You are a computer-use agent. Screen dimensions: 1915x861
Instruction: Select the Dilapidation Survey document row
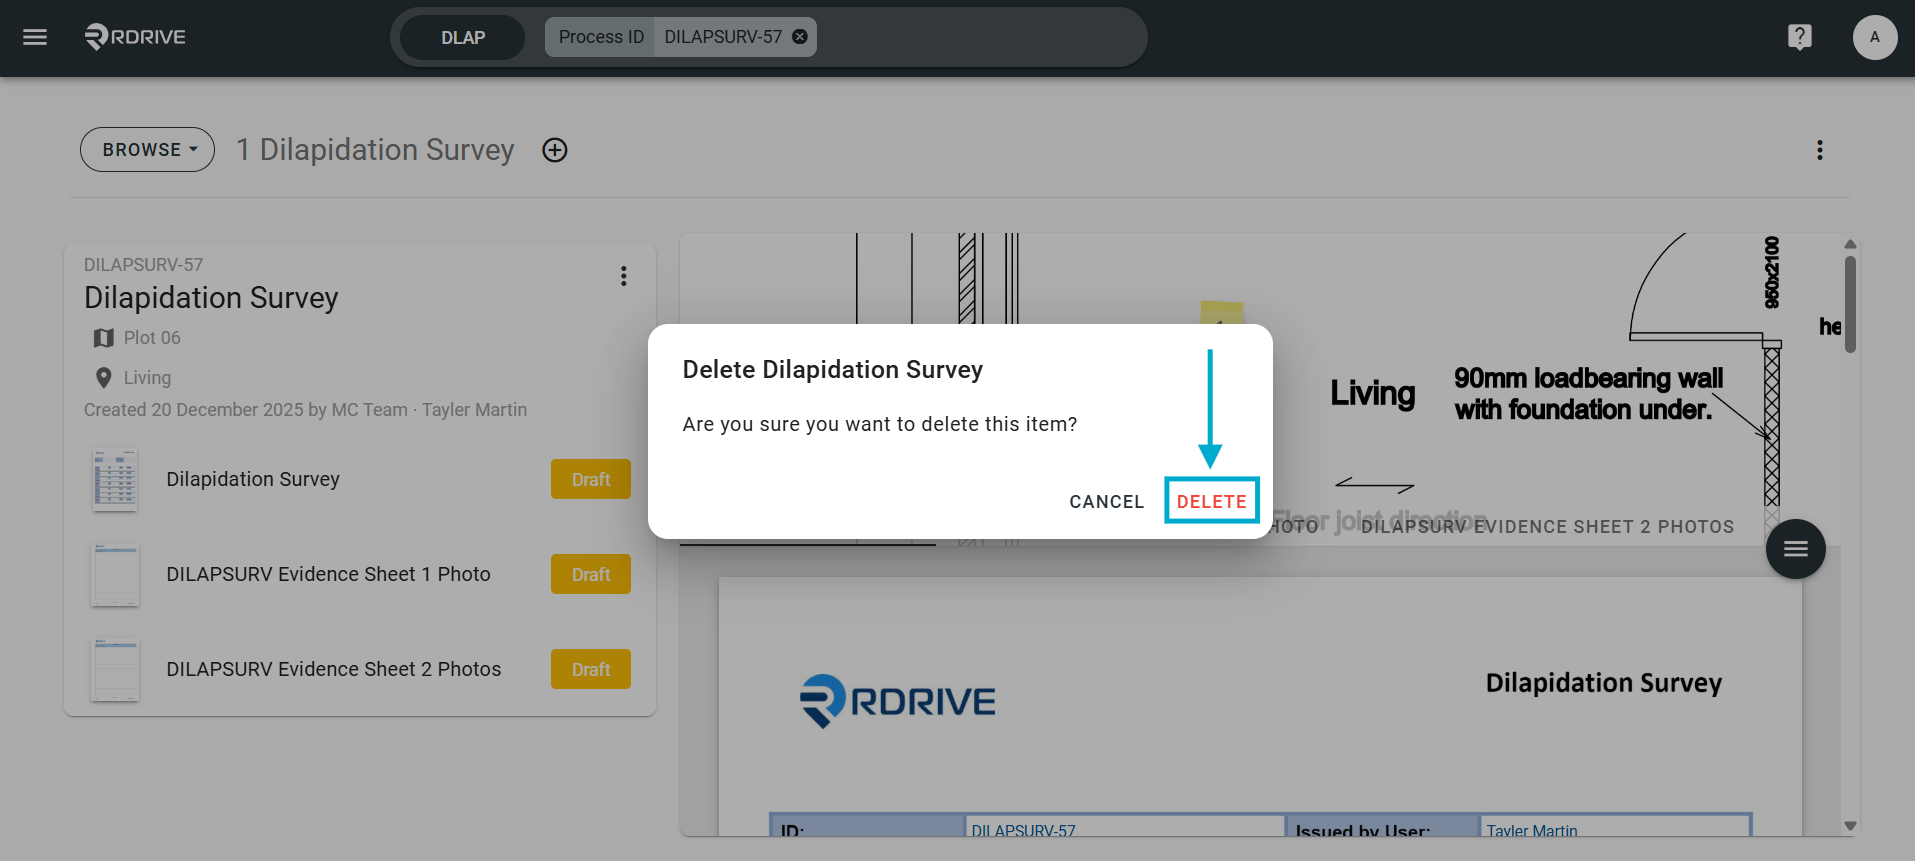pos(360,479)
